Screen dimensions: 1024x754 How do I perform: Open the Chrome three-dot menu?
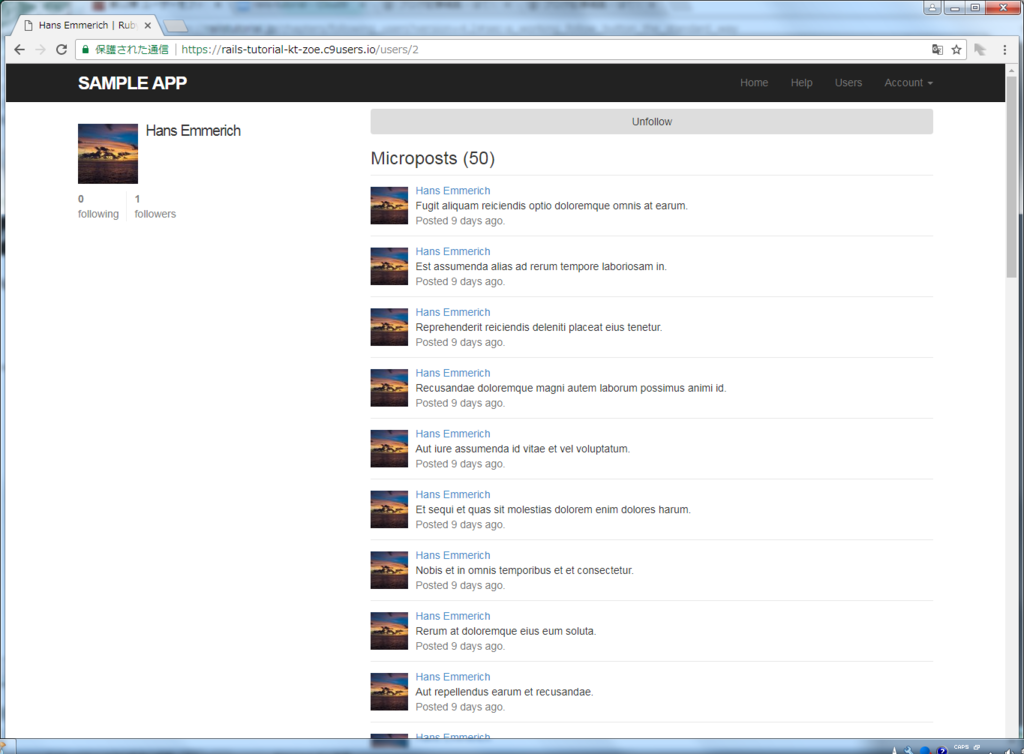pyautogui.click(x=1004, y=50)
